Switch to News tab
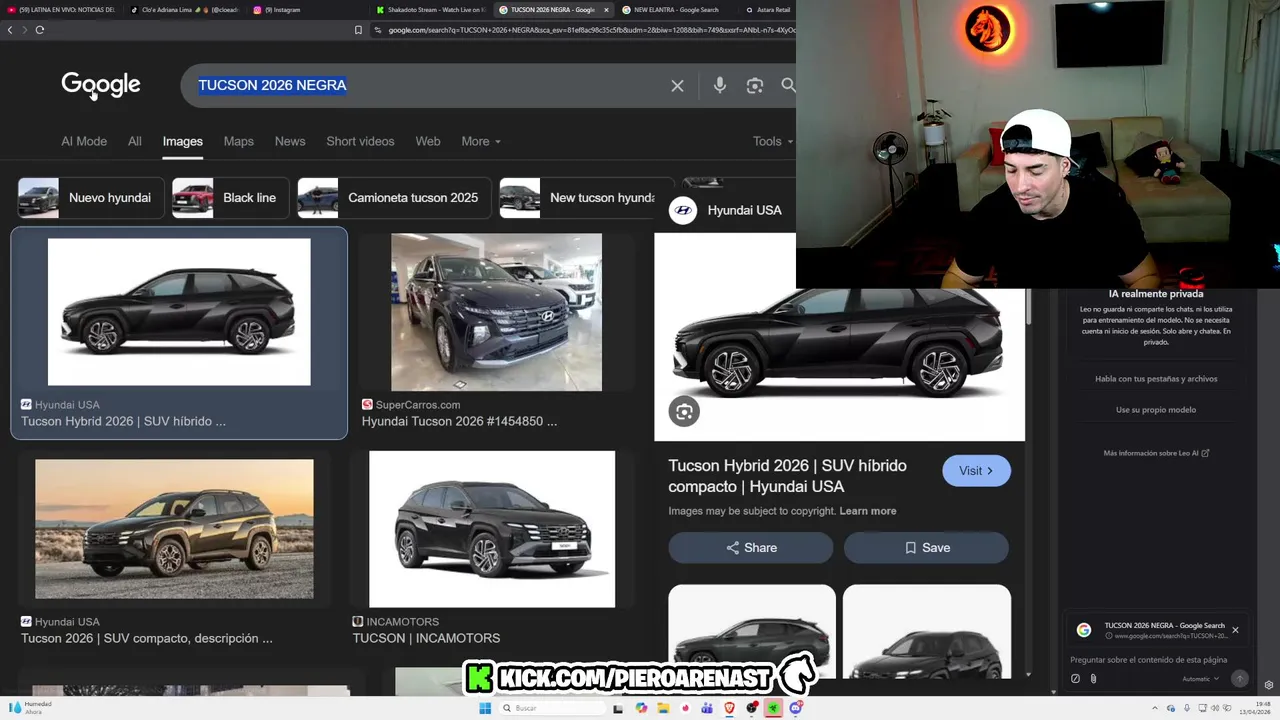This screenshot has height=720, width=1280. coord(290,141)
